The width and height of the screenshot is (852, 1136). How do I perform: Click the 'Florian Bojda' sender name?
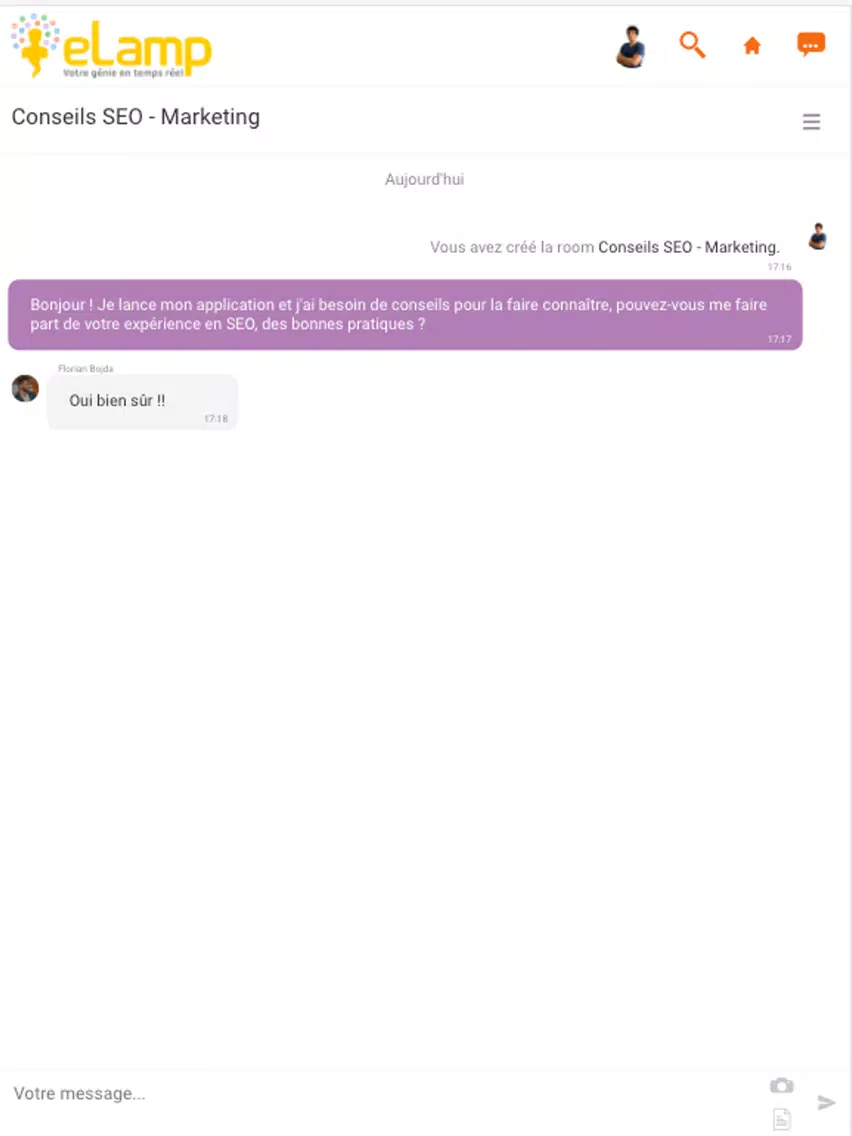click(x=85, y=369)
